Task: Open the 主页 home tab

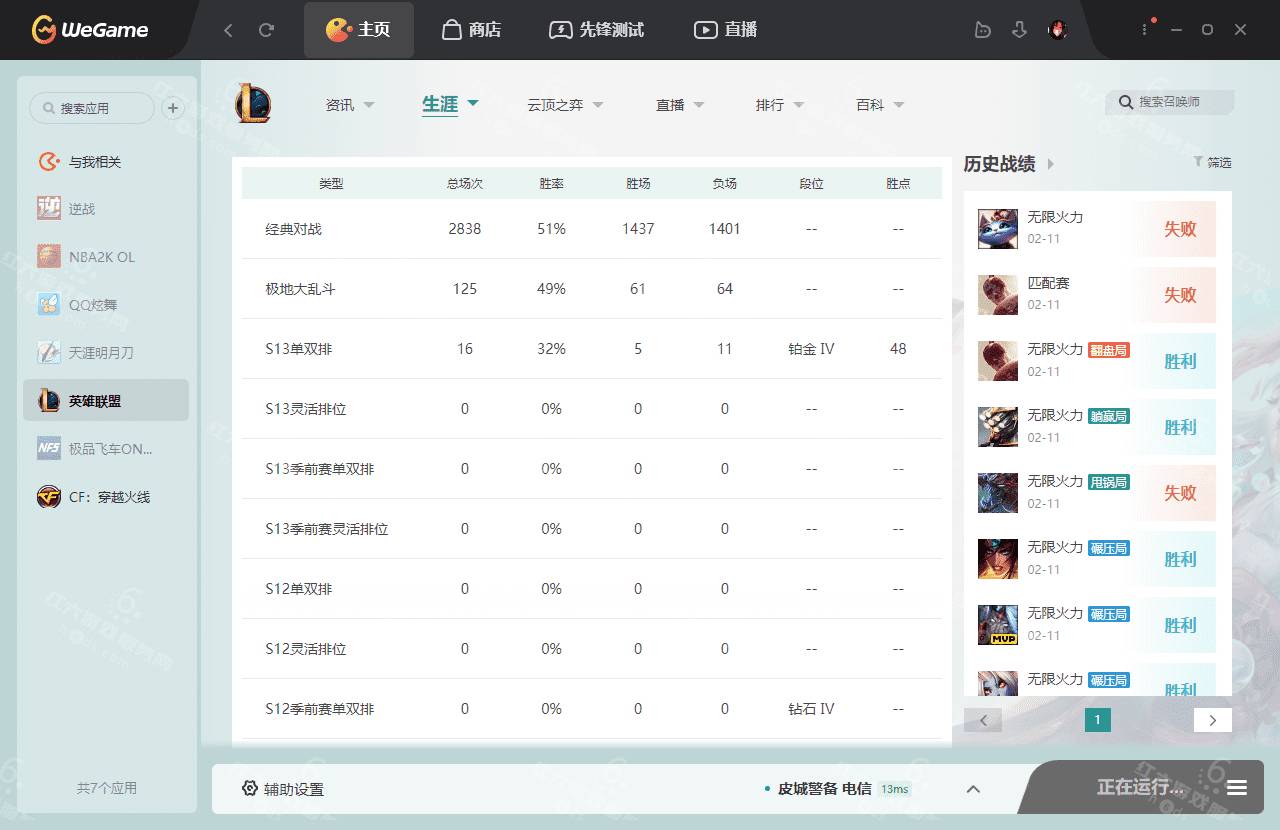Action: click(358, 30)
